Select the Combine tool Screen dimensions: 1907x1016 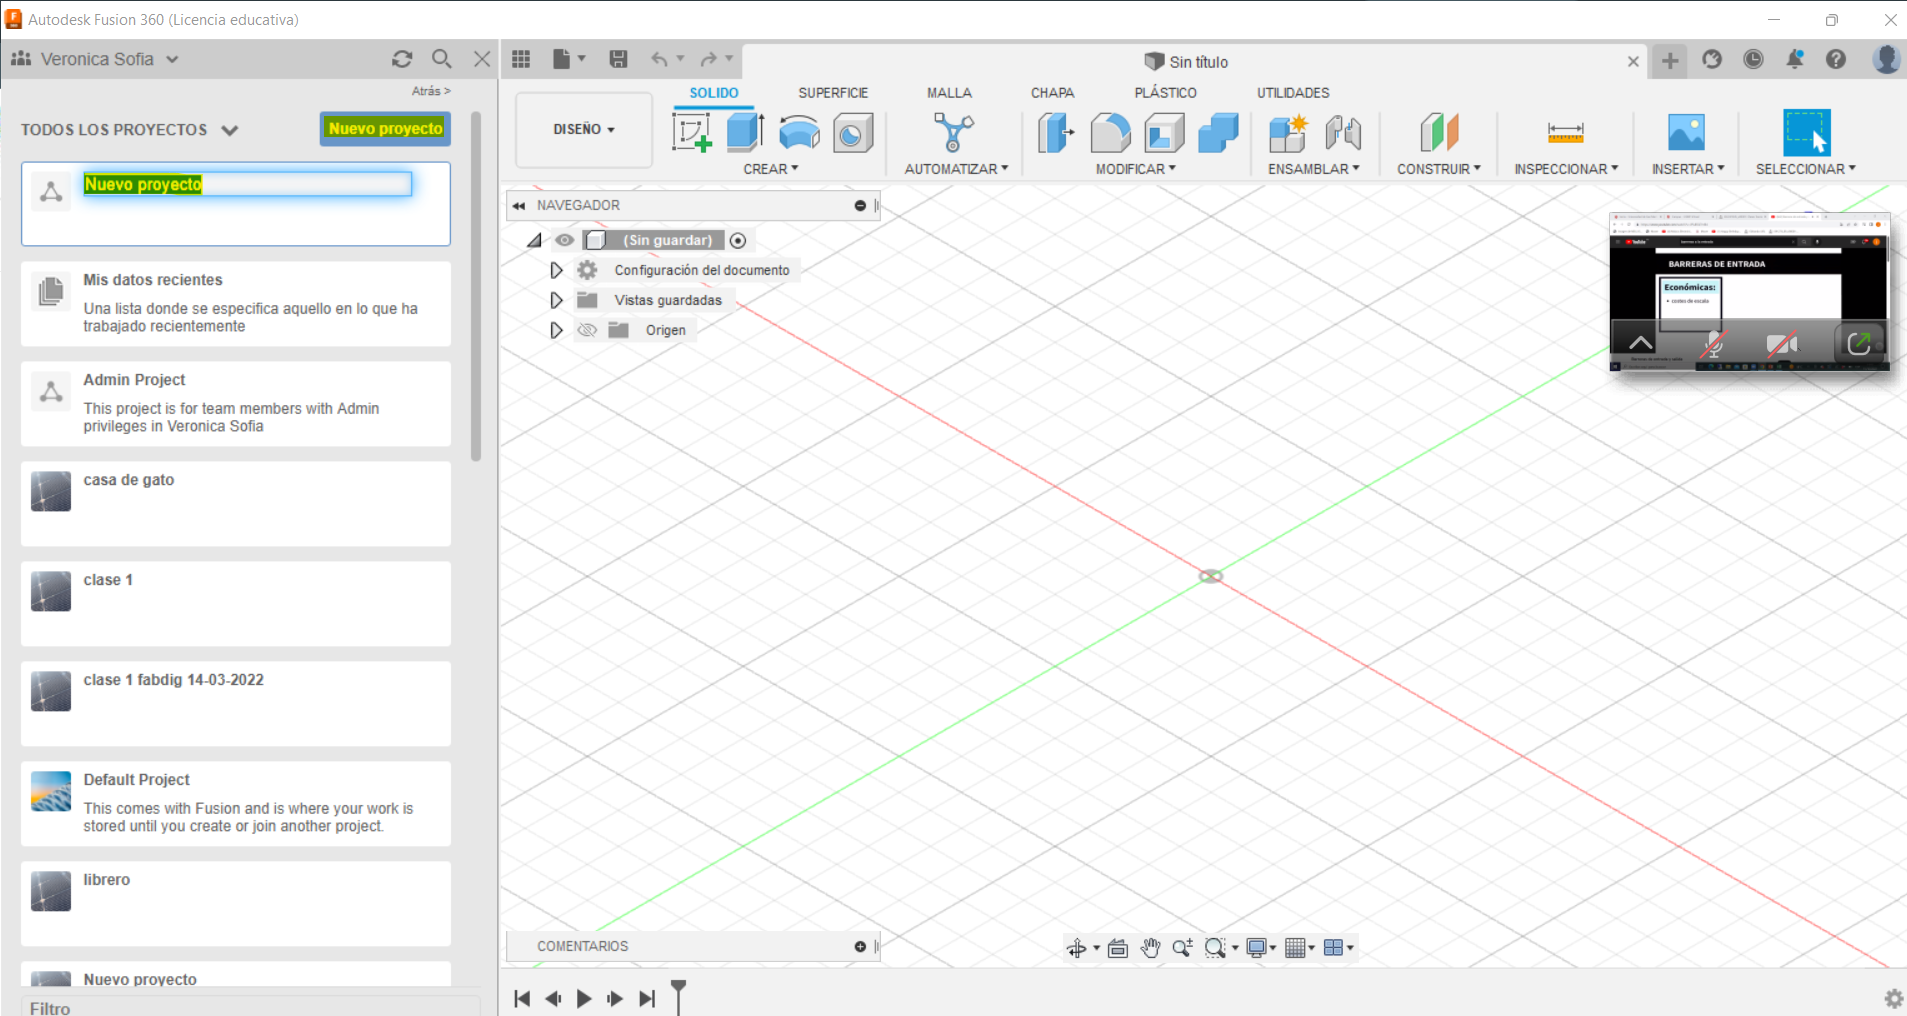click(x=1218, y=132)
